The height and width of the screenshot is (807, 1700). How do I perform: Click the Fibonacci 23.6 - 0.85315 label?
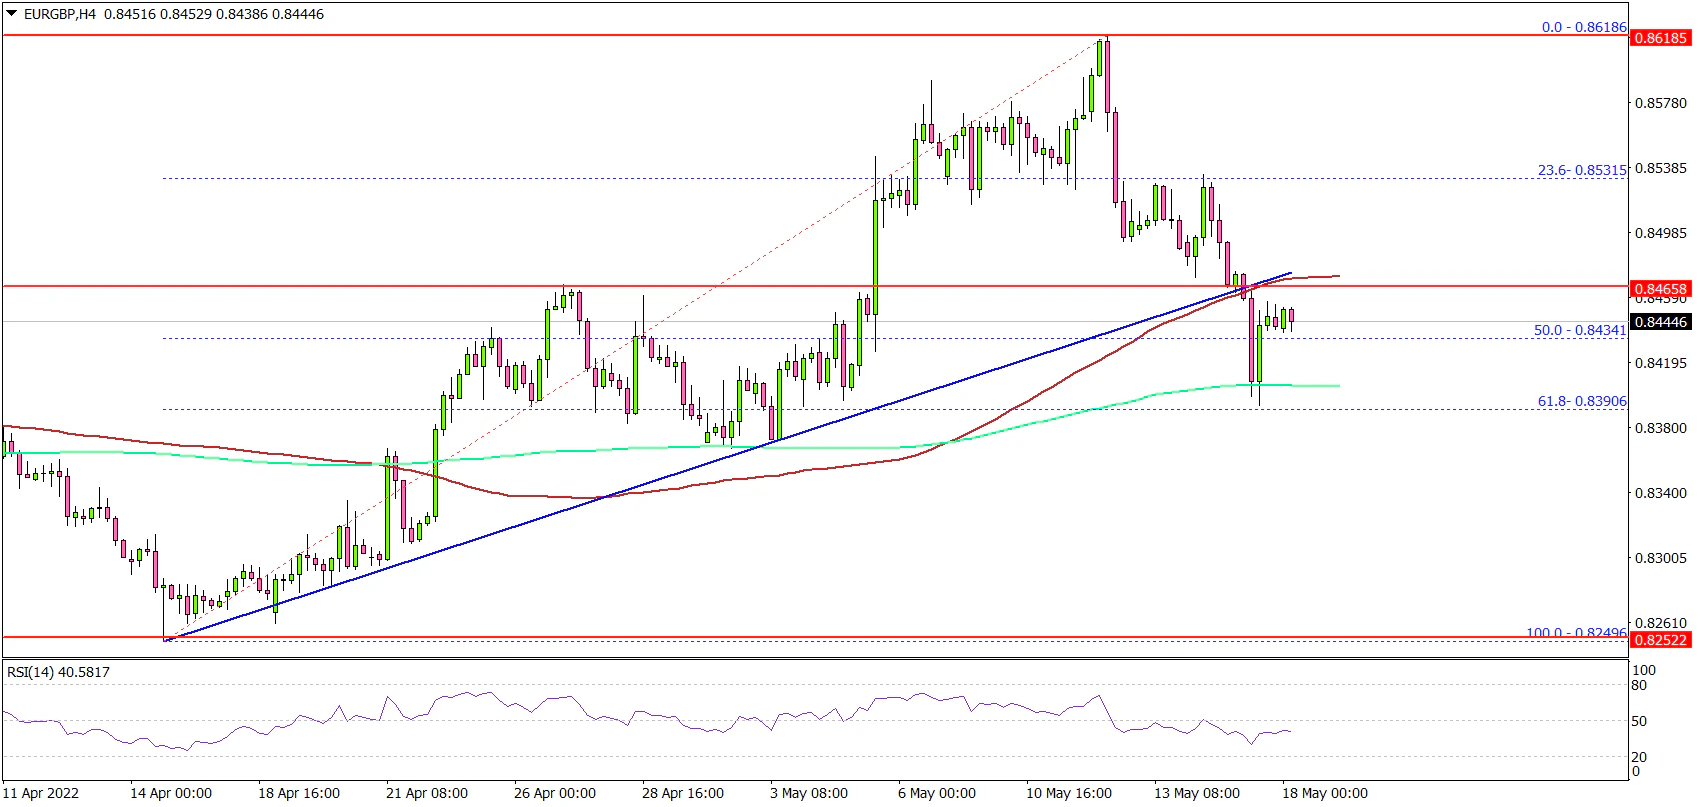(x=1581, y=170)
